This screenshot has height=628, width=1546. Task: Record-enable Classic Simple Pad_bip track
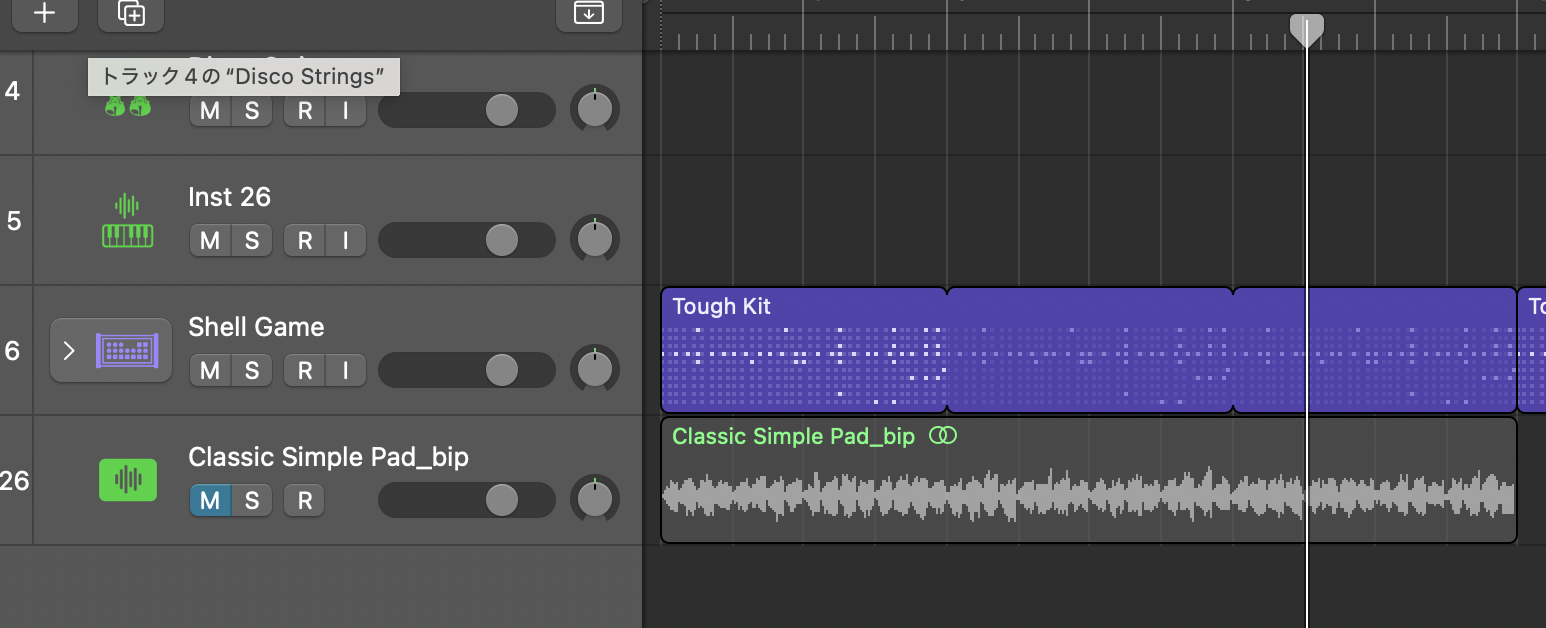point(305,500)
